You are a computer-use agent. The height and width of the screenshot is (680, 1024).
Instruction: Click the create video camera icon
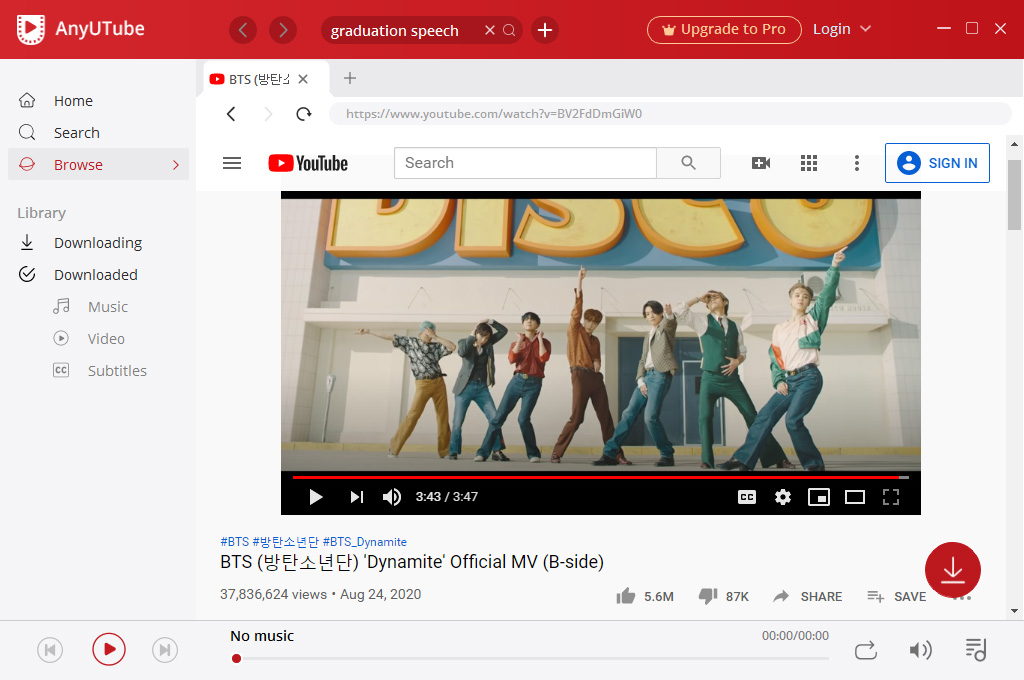point(761,163)
